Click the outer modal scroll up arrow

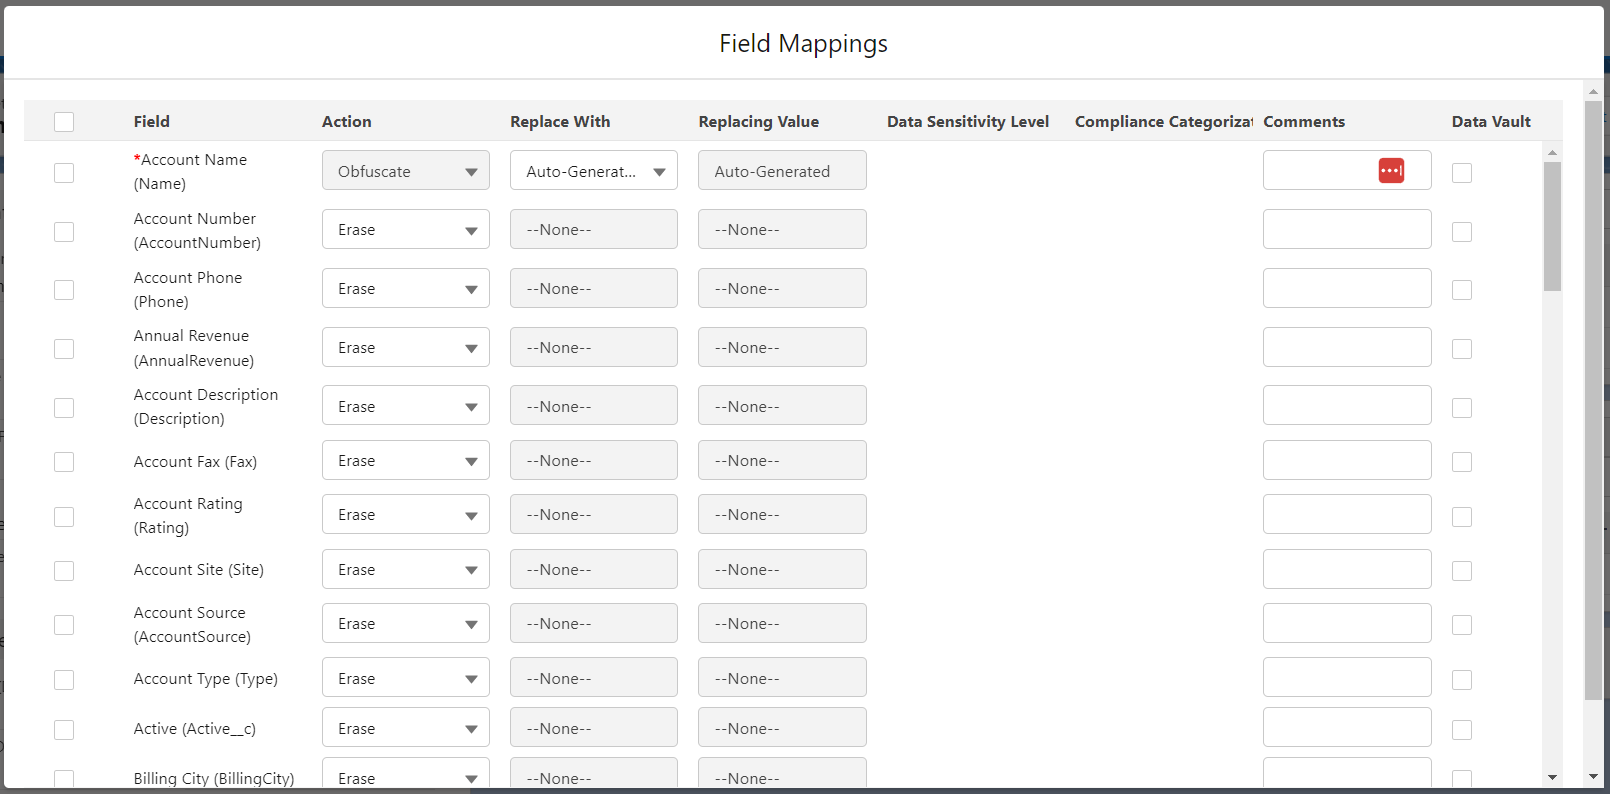pyautogui.click(x=1593, y=92)
